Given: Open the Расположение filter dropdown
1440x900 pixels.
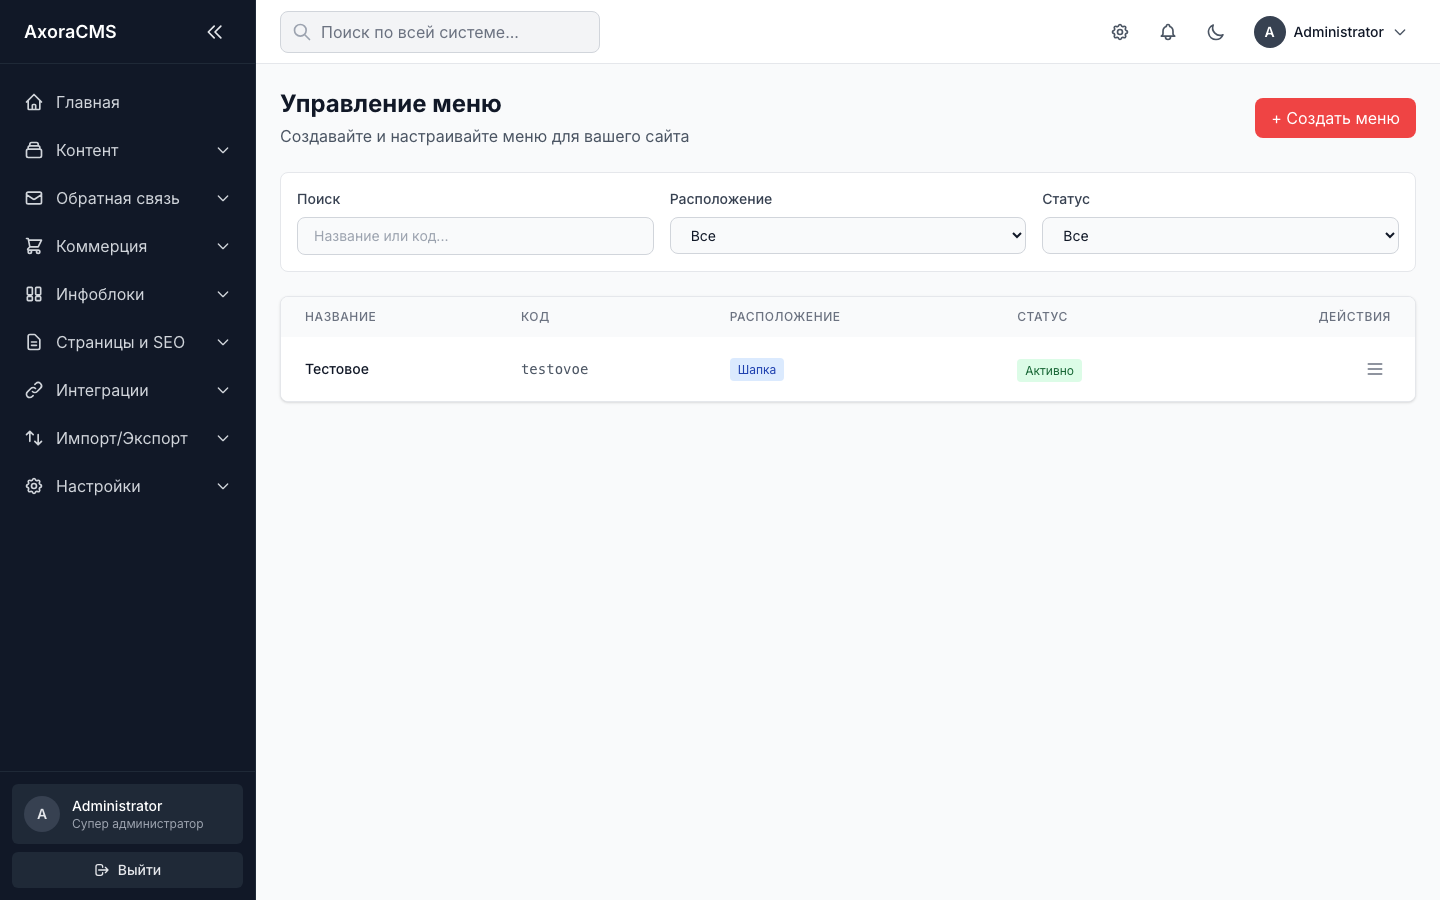Looking at the screenshot, I should [x=848, y=236].
